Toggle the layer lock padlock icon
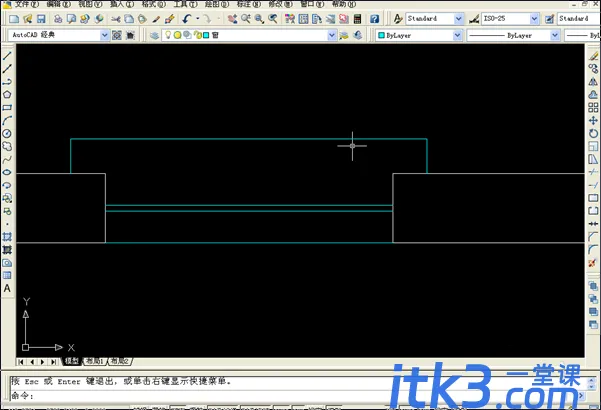The height and width of the screenshot is (410, 601). (x=198, y=35)
